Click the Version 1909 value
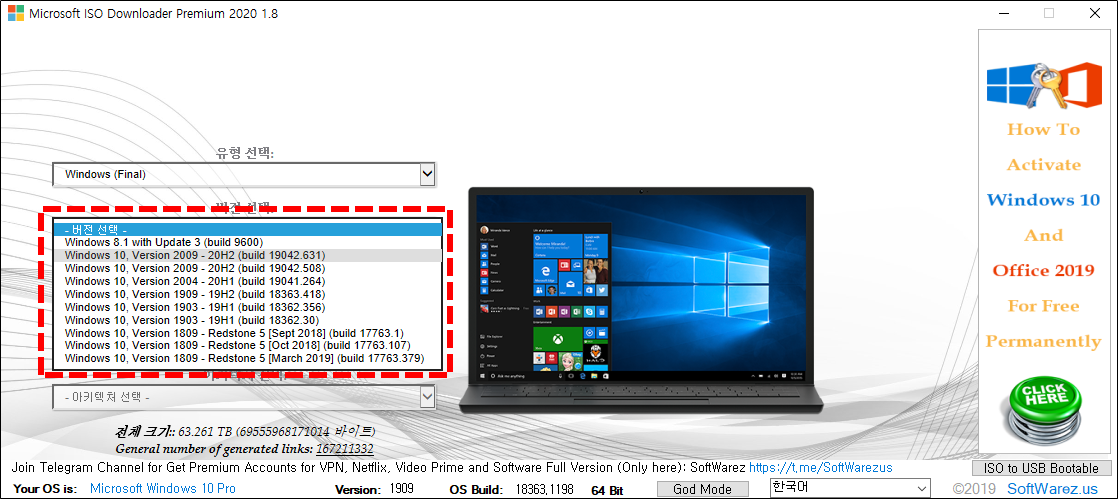1118x499 pixels. point(401,490)
